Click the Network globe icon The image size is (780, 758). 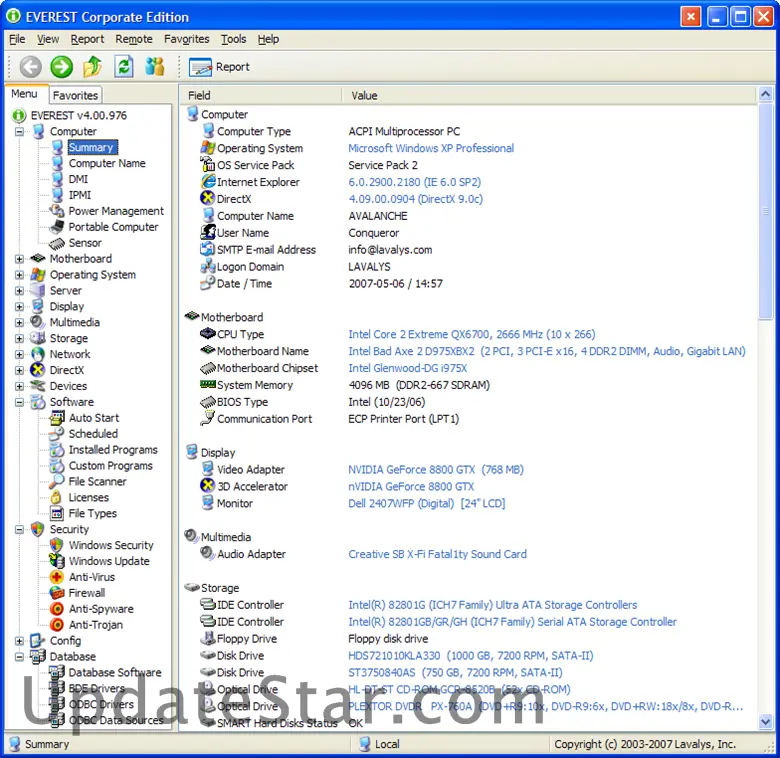38,354
